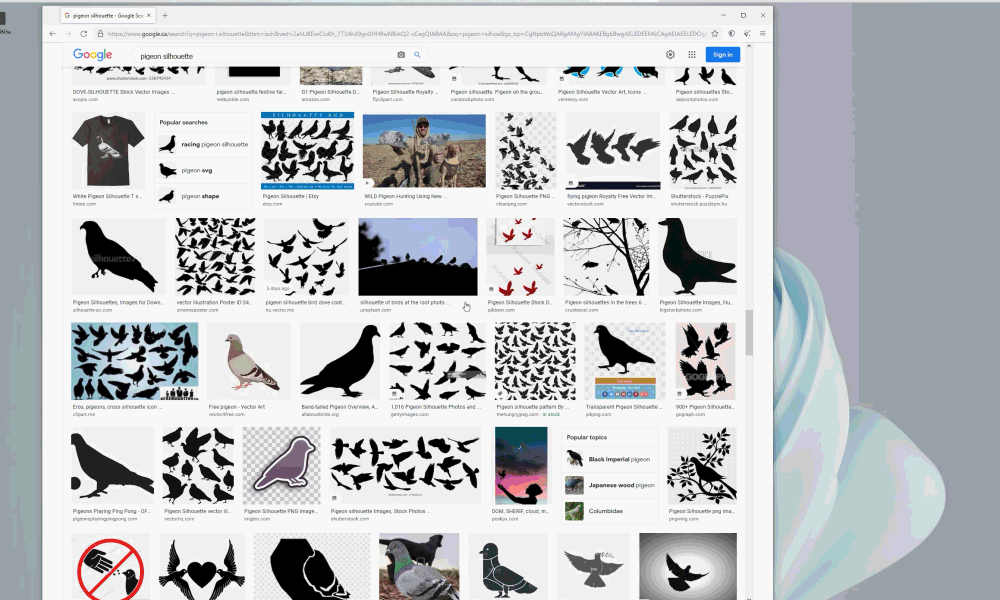Viewport: 1000px width, 600px height.
Task: Open the Google apps grid
Action: tap(691, 55)
